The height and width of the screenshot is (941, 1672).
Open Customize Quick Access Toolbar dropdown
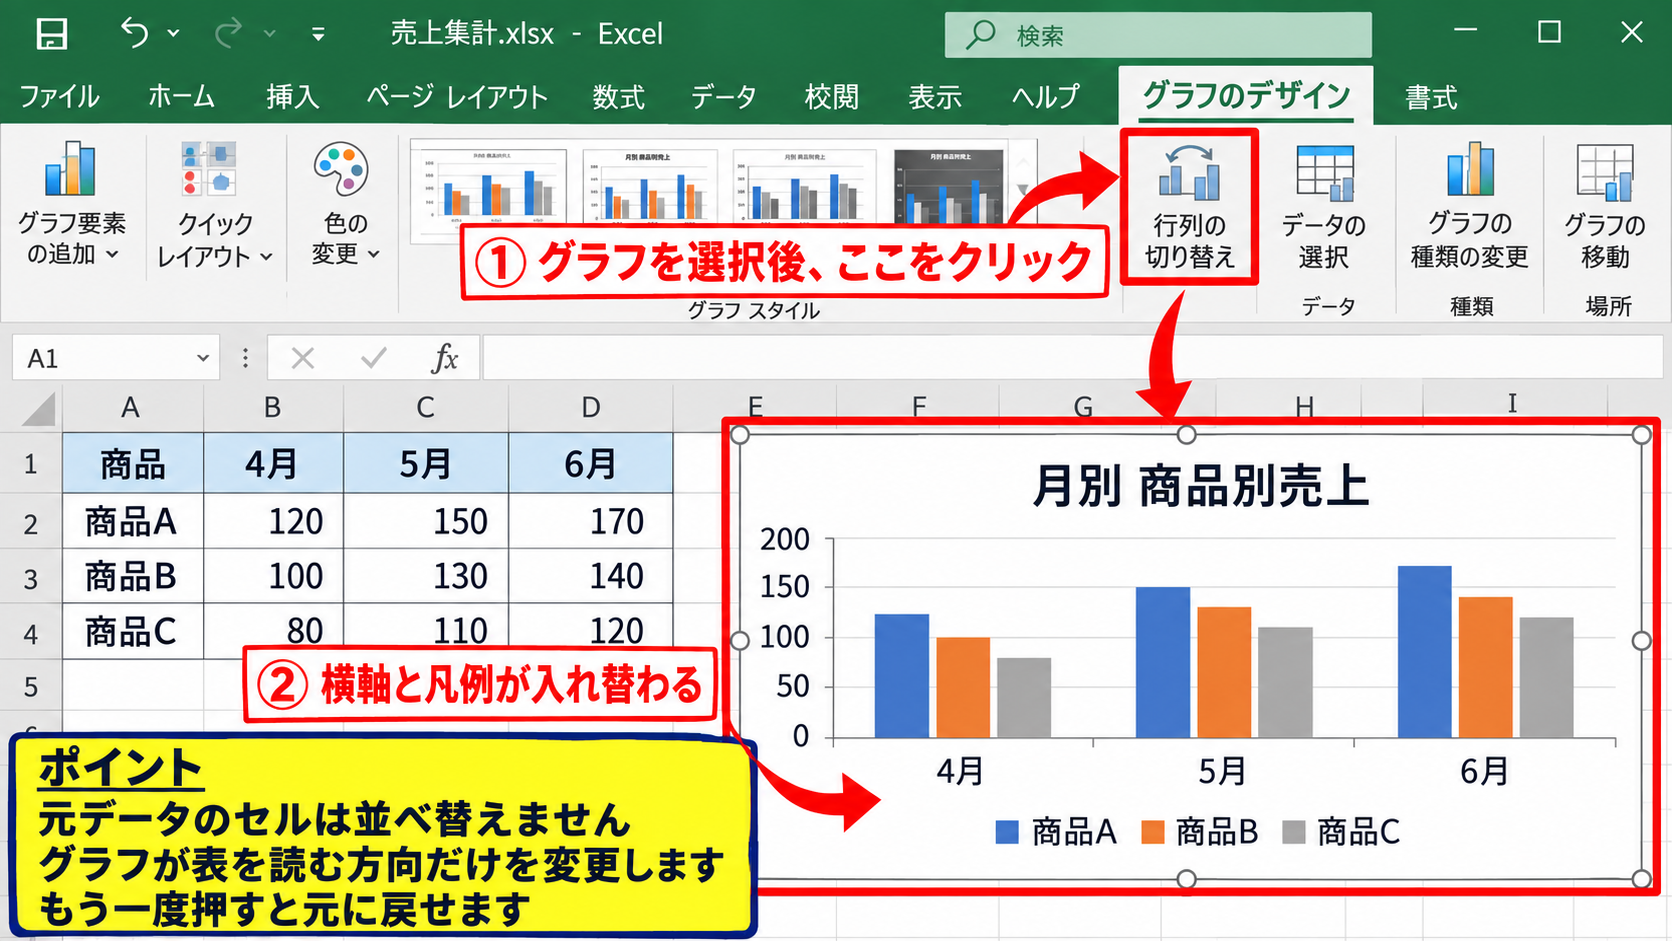click(x=318, y=34)
